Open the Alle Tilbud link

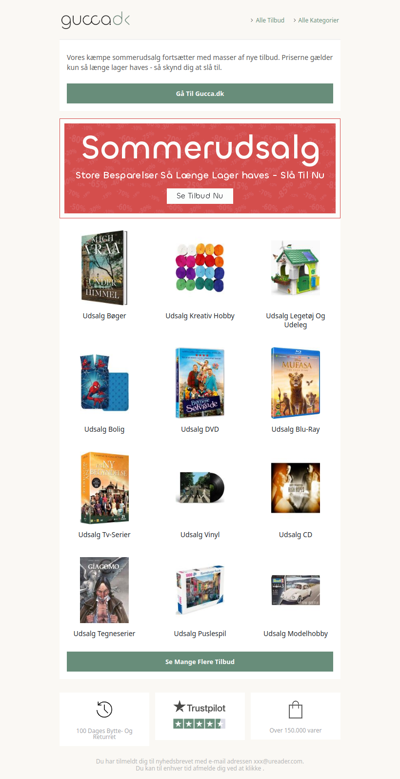point(267,20)
